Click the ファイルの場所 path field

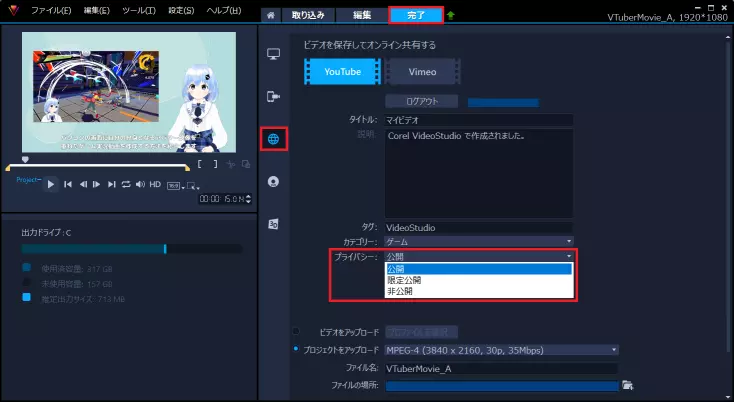(x=501, y=386)
